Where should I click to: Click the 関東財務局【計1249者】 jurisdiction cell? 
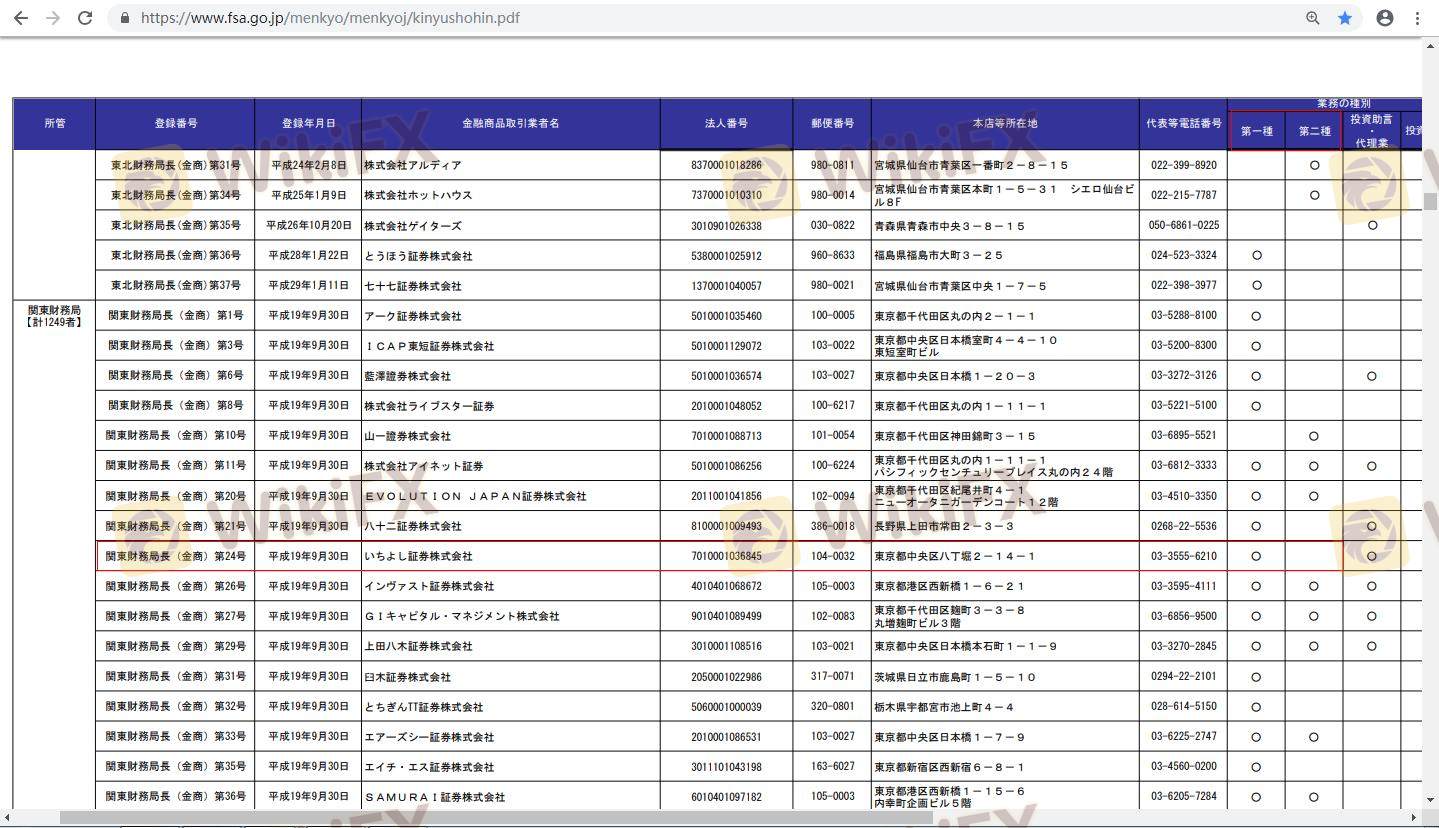[x=54, y=316]
